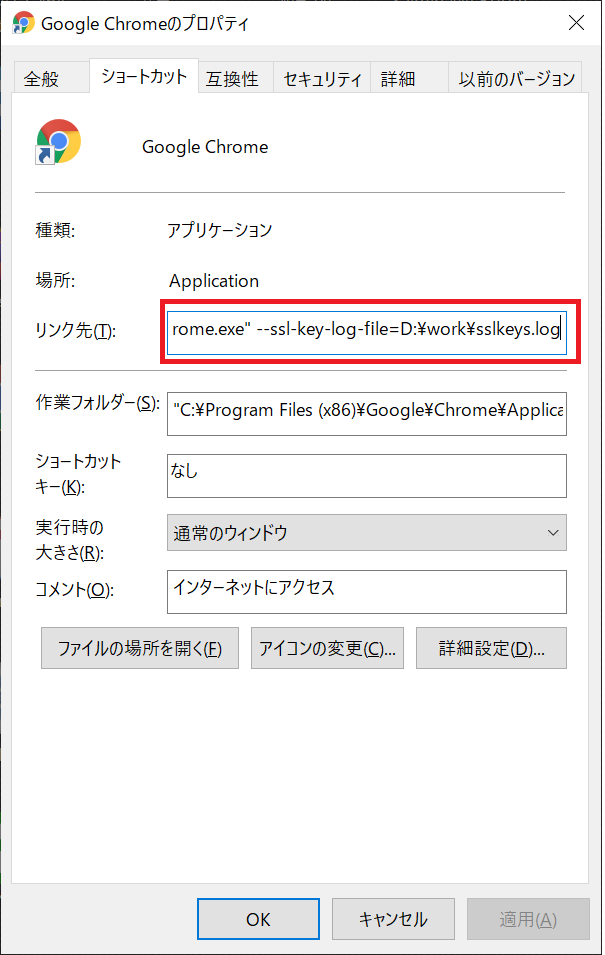Screen dimensions: 605x955
Task: Click the 作業フォルダー(S): label
Action: 97,403
